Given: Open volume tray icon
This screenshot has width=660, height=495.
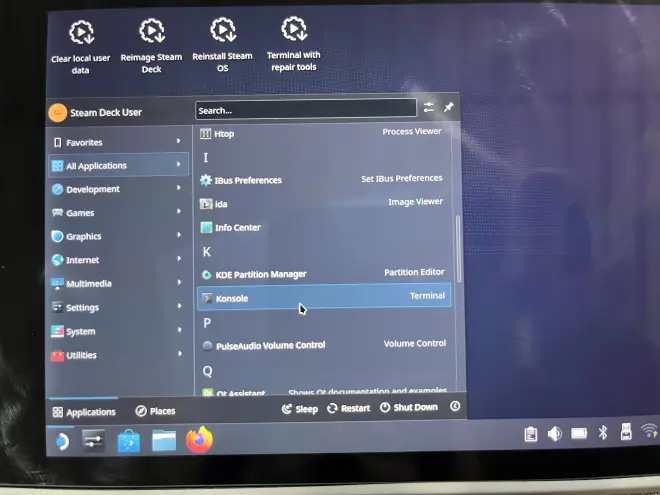Looking at the screenshot, I should (554, 434).
